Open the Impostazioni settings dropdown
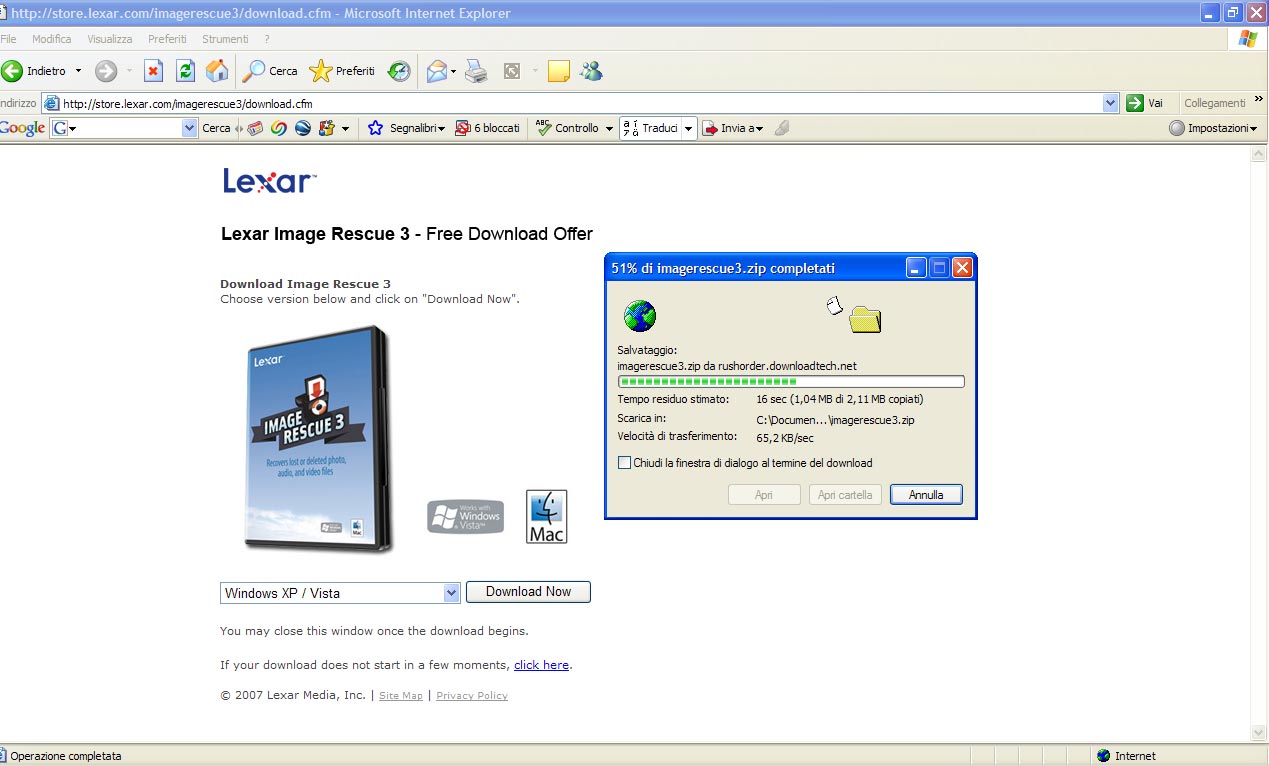1269x766 pixels. tap(1213, 128)
